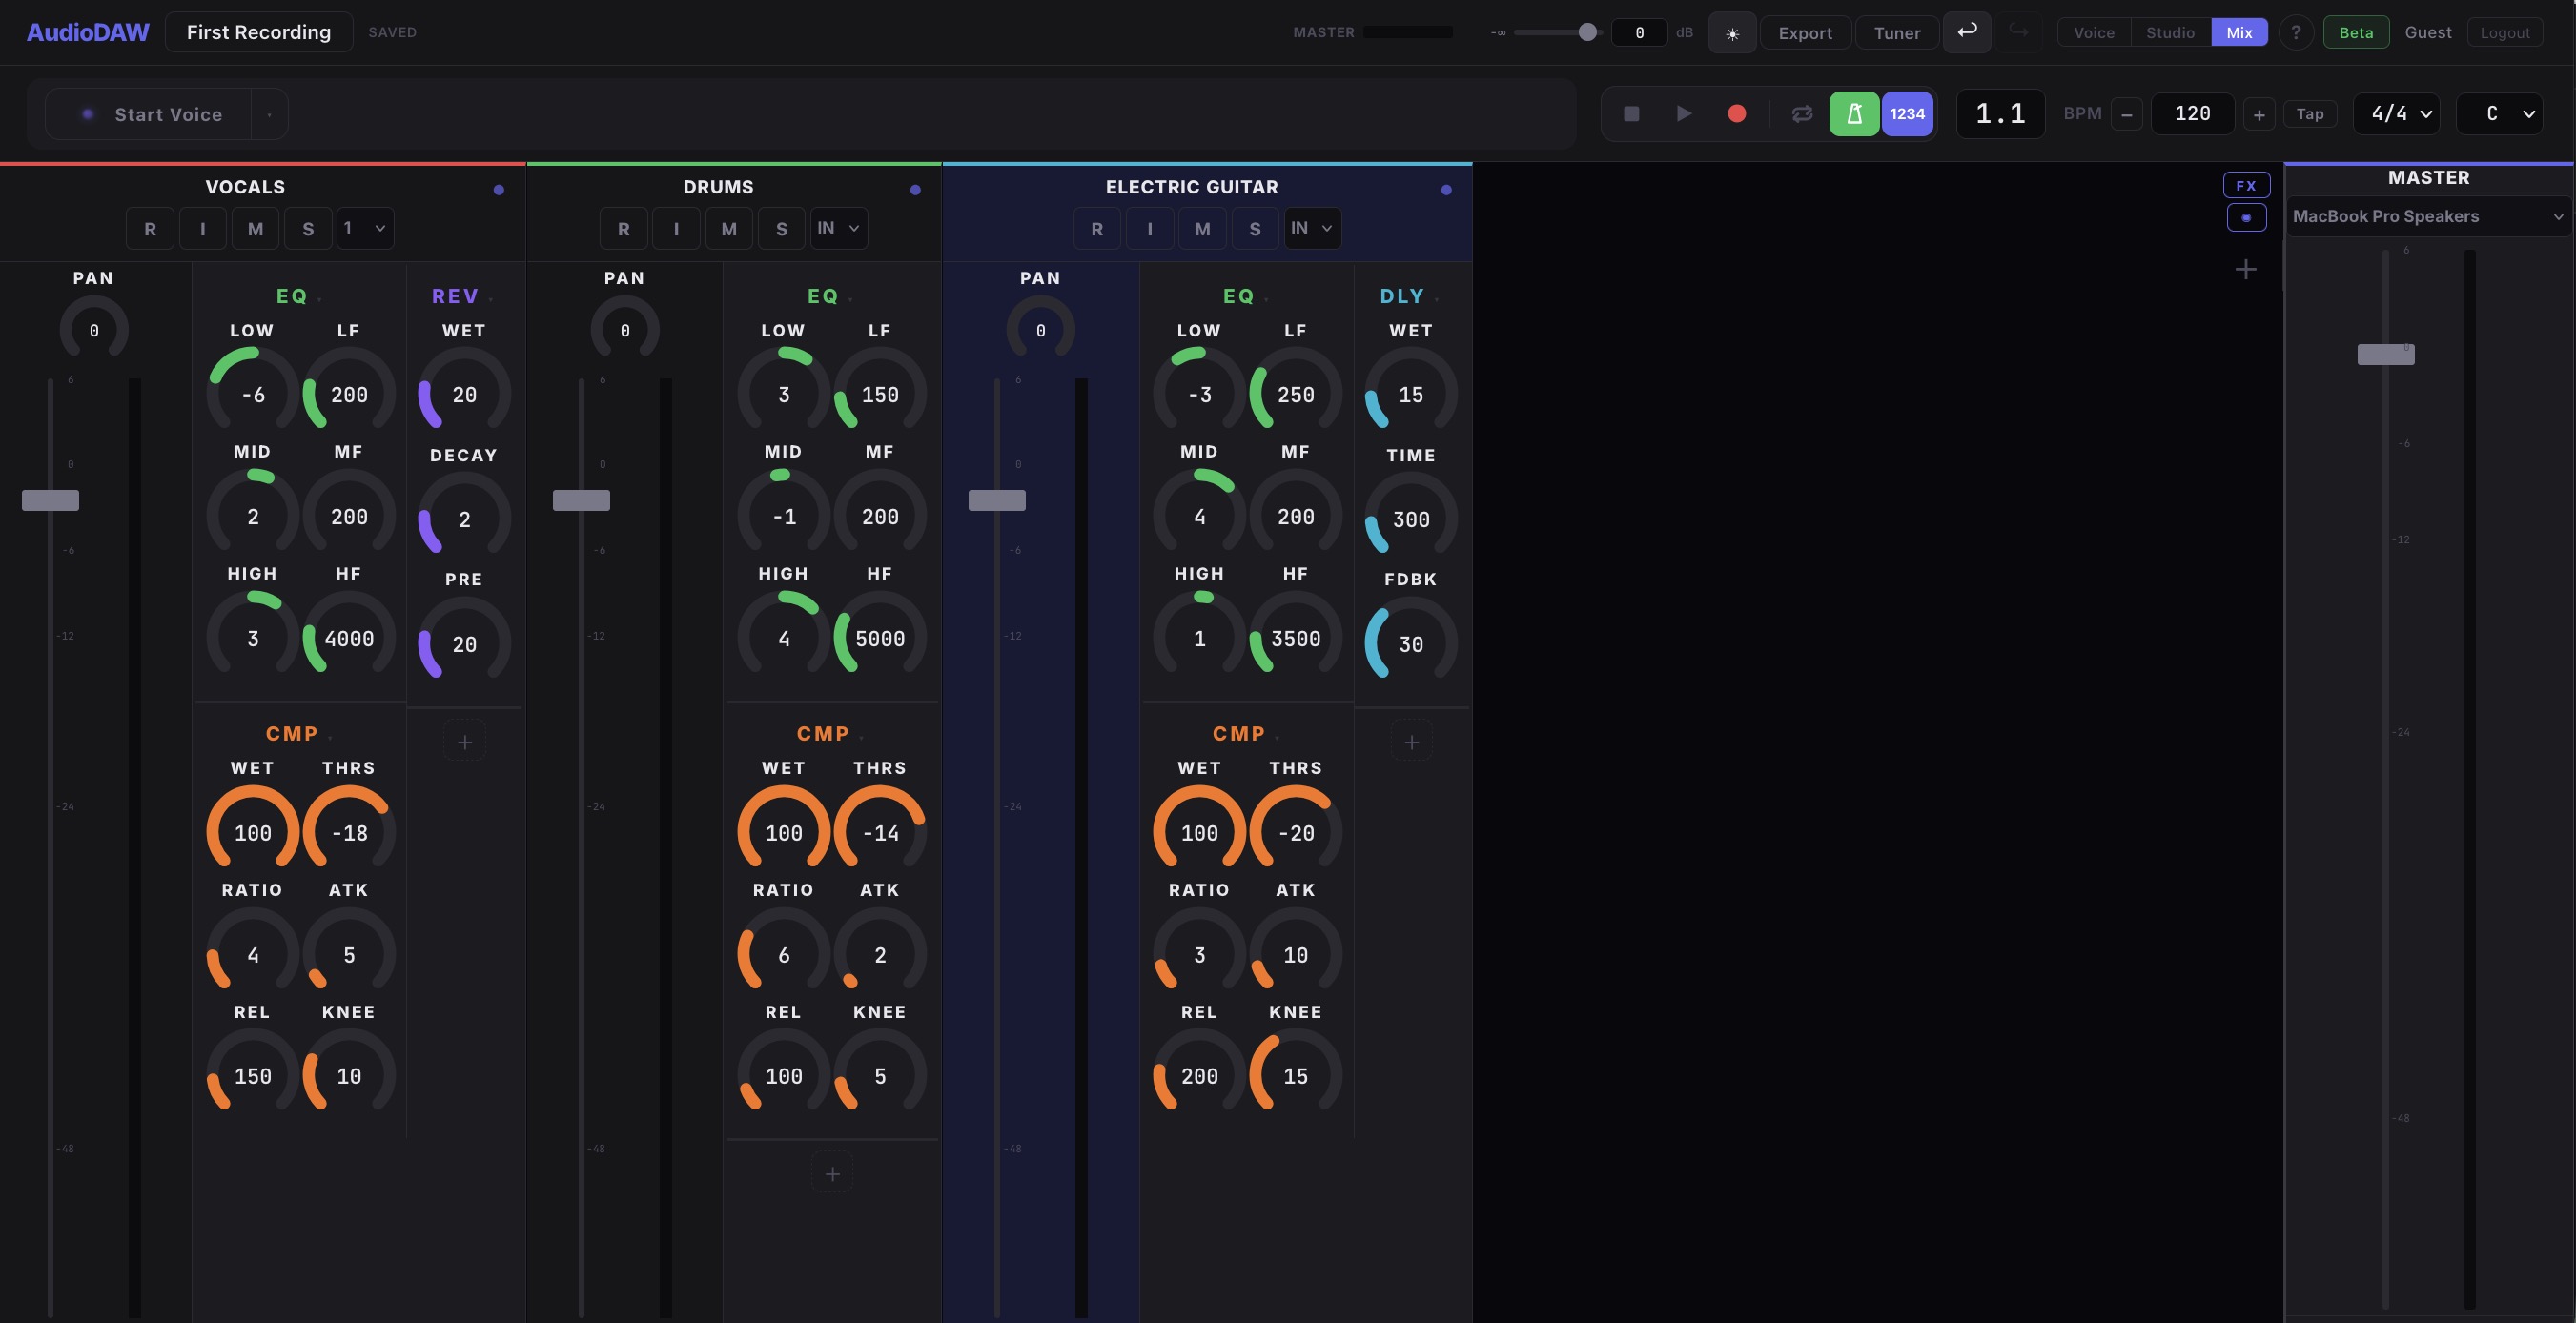Expand Vocals REV section menu
The height and width of the screenshot is (1323, 2576).
(490, 298)
